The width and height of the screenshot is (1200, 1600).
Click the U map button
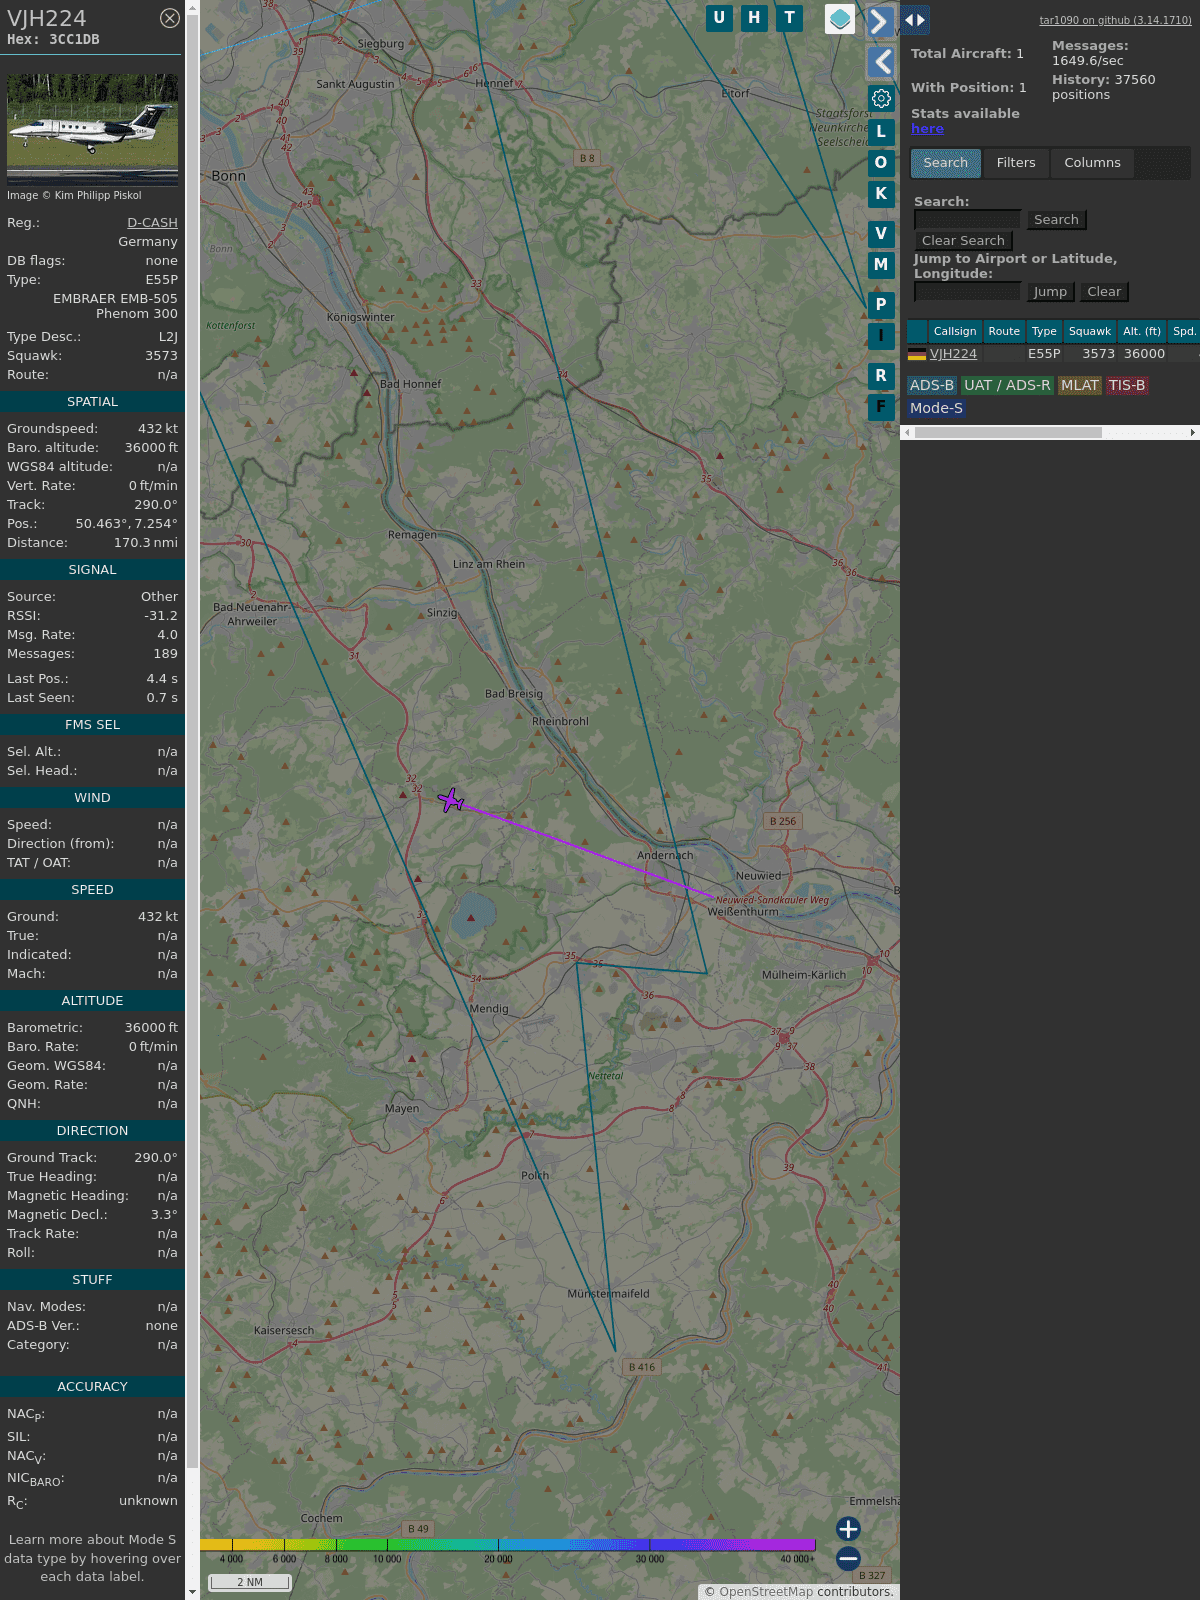coord(719,18)
